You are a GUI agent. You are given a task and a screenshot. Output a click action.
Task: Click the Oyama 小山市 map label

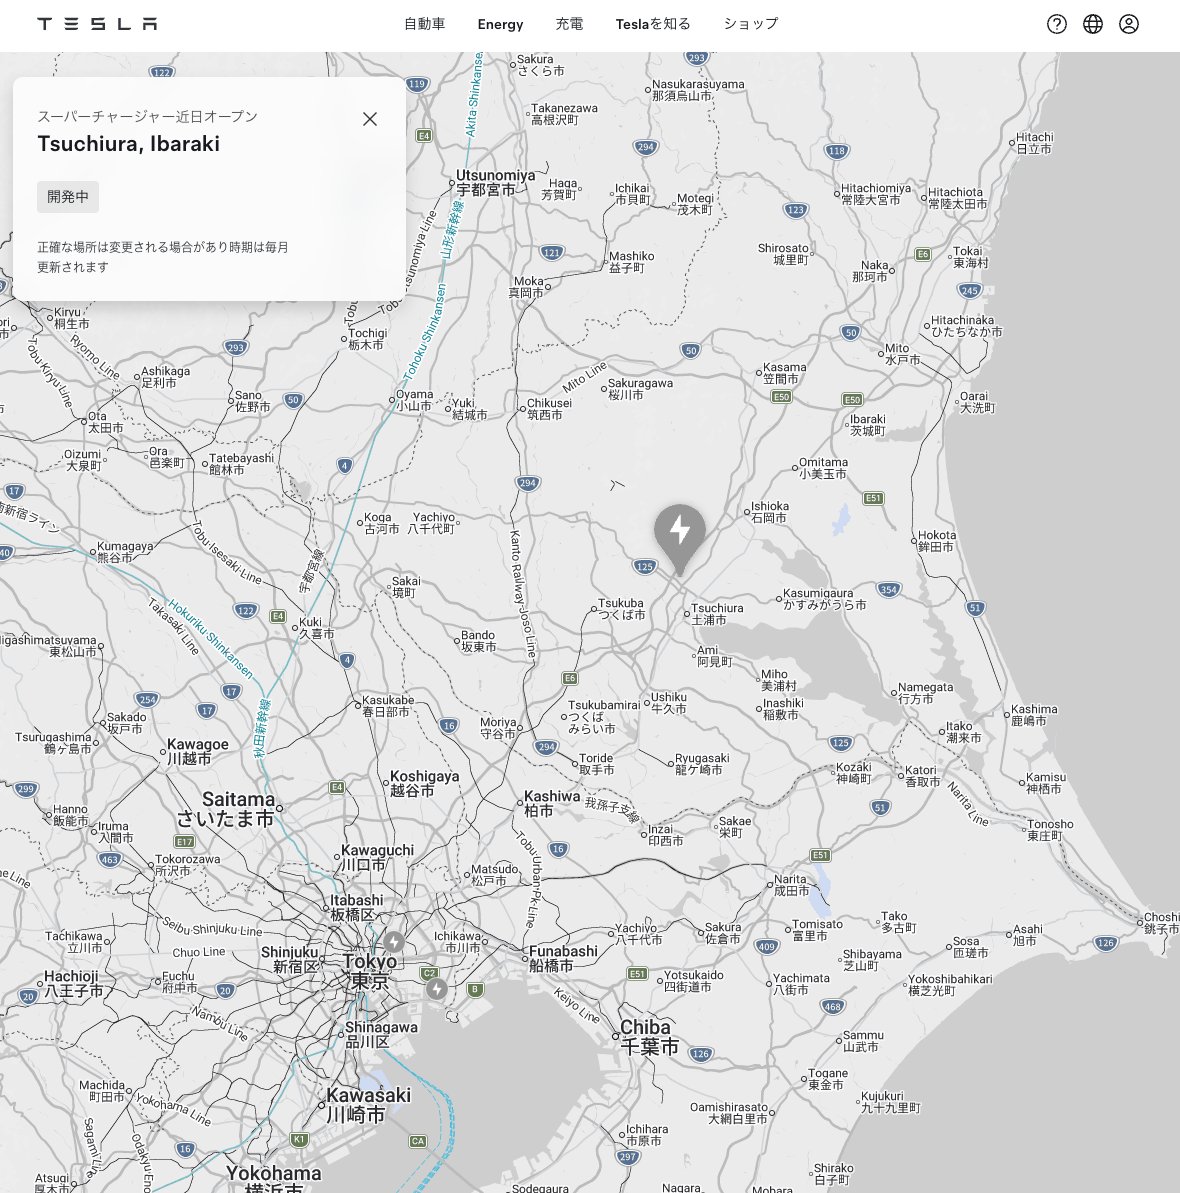[414, 400]
